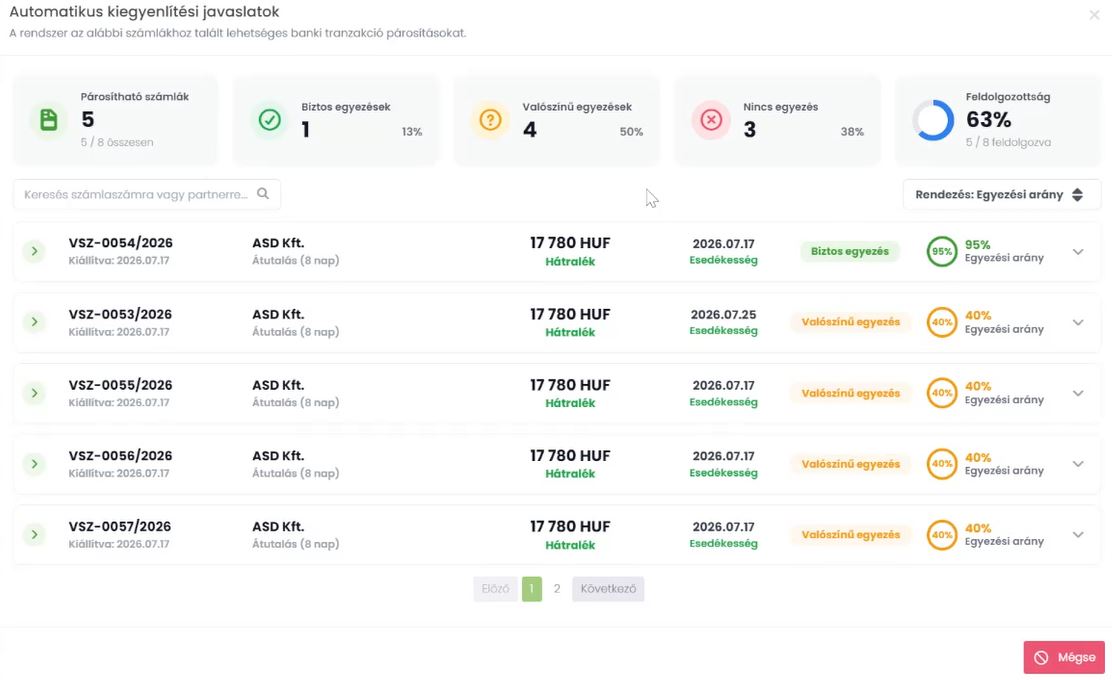Click the magnifier icon in the search box

pos(263,194)
